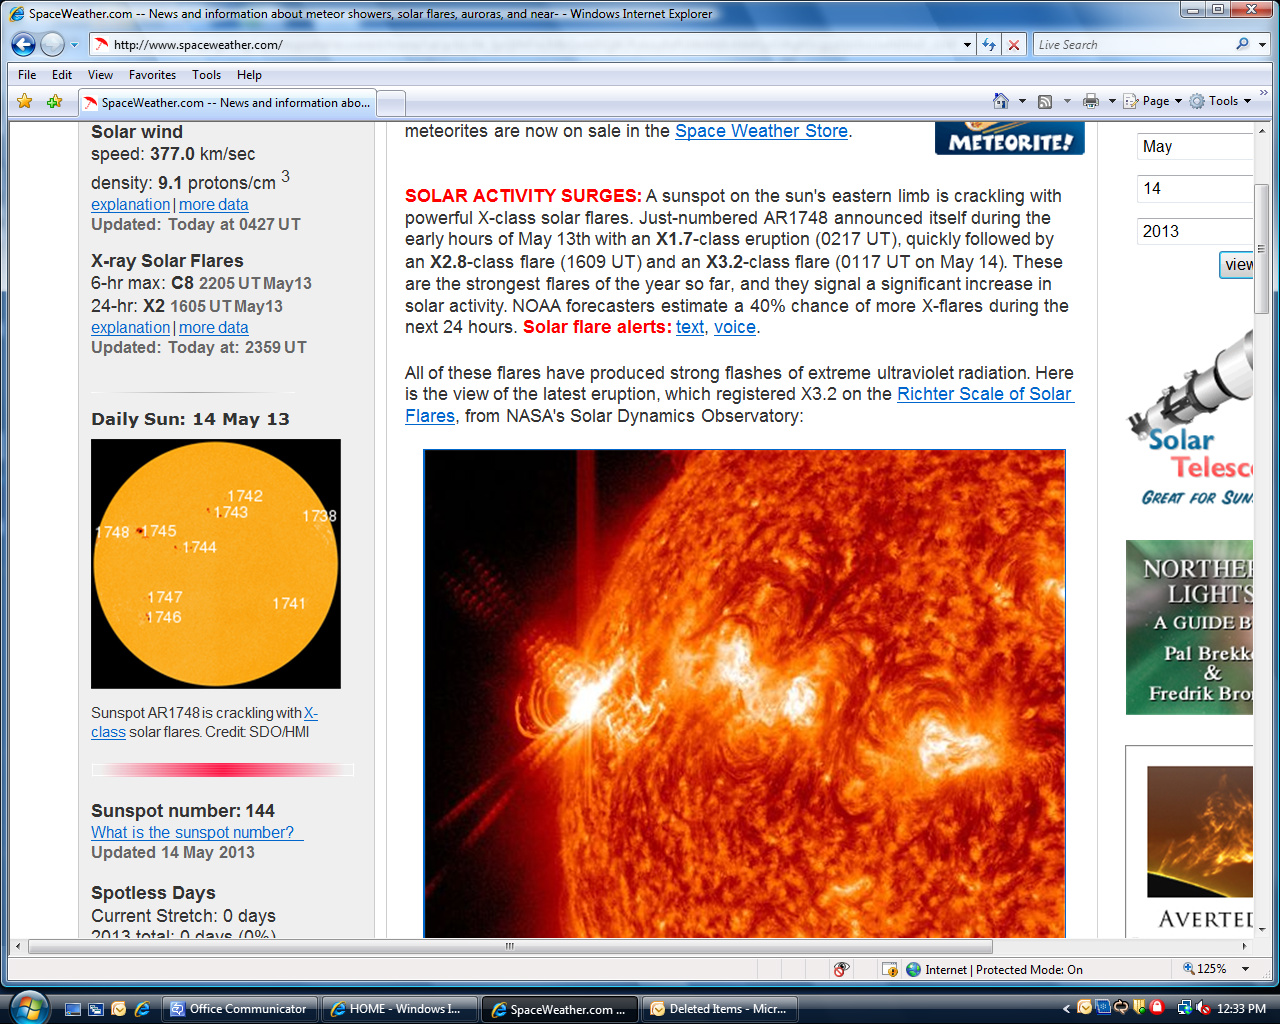Click X-ray flares 'more data' link

[x=213, y=327]
